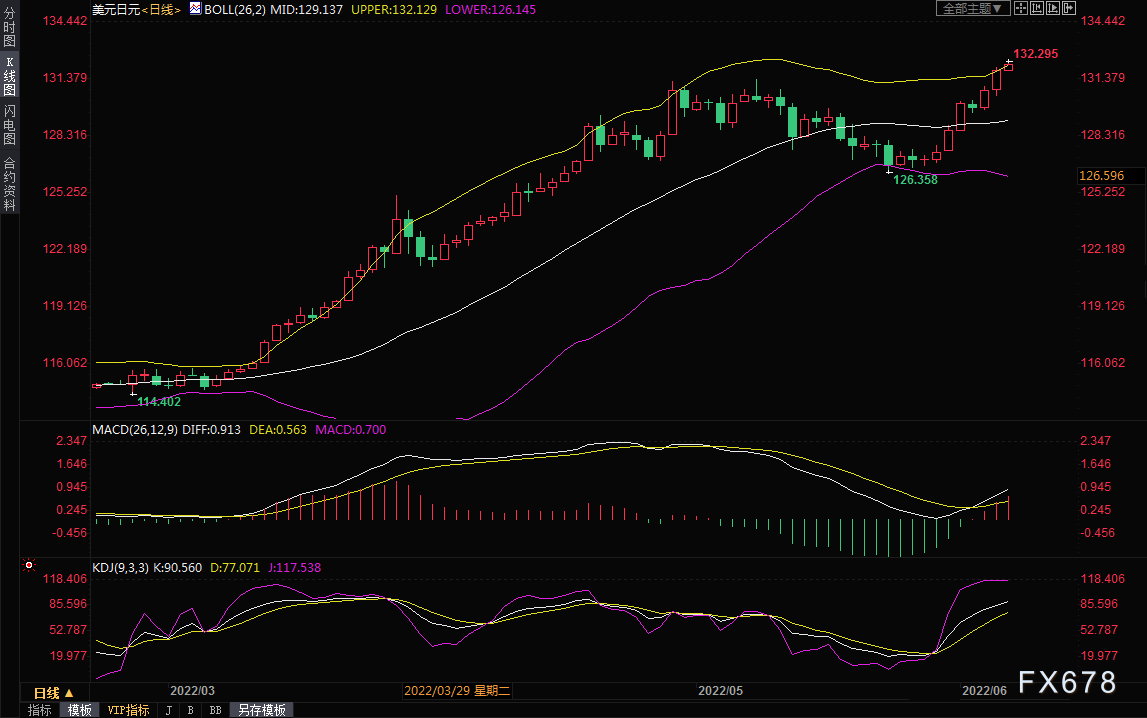The image size is (1147, 718).
Task: Click the BOLL indicator chart icon
Action: (195, 8)
